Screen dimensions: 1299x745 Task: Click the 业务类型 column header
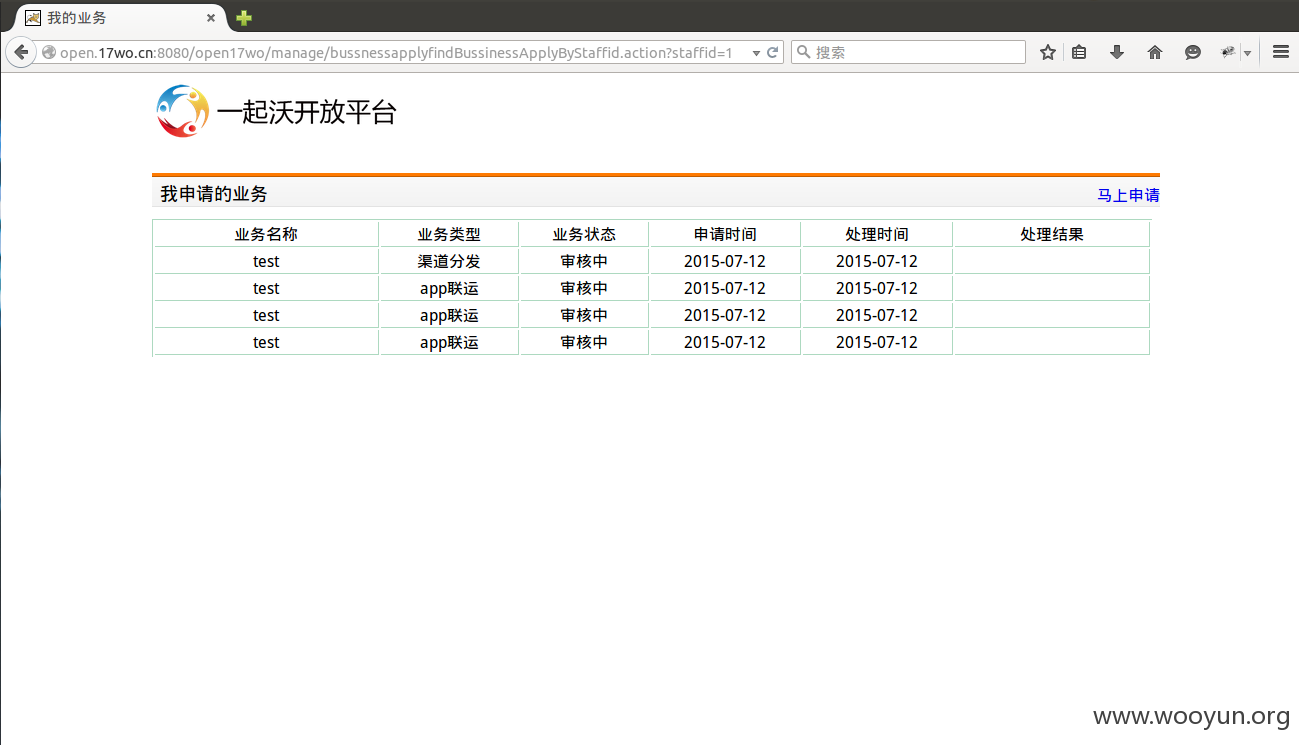point(449,234)
